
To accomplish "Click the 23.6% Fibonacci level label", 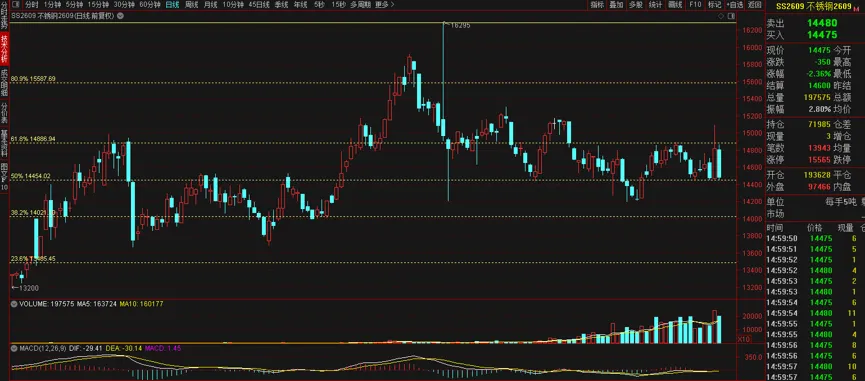I will 33,258.
